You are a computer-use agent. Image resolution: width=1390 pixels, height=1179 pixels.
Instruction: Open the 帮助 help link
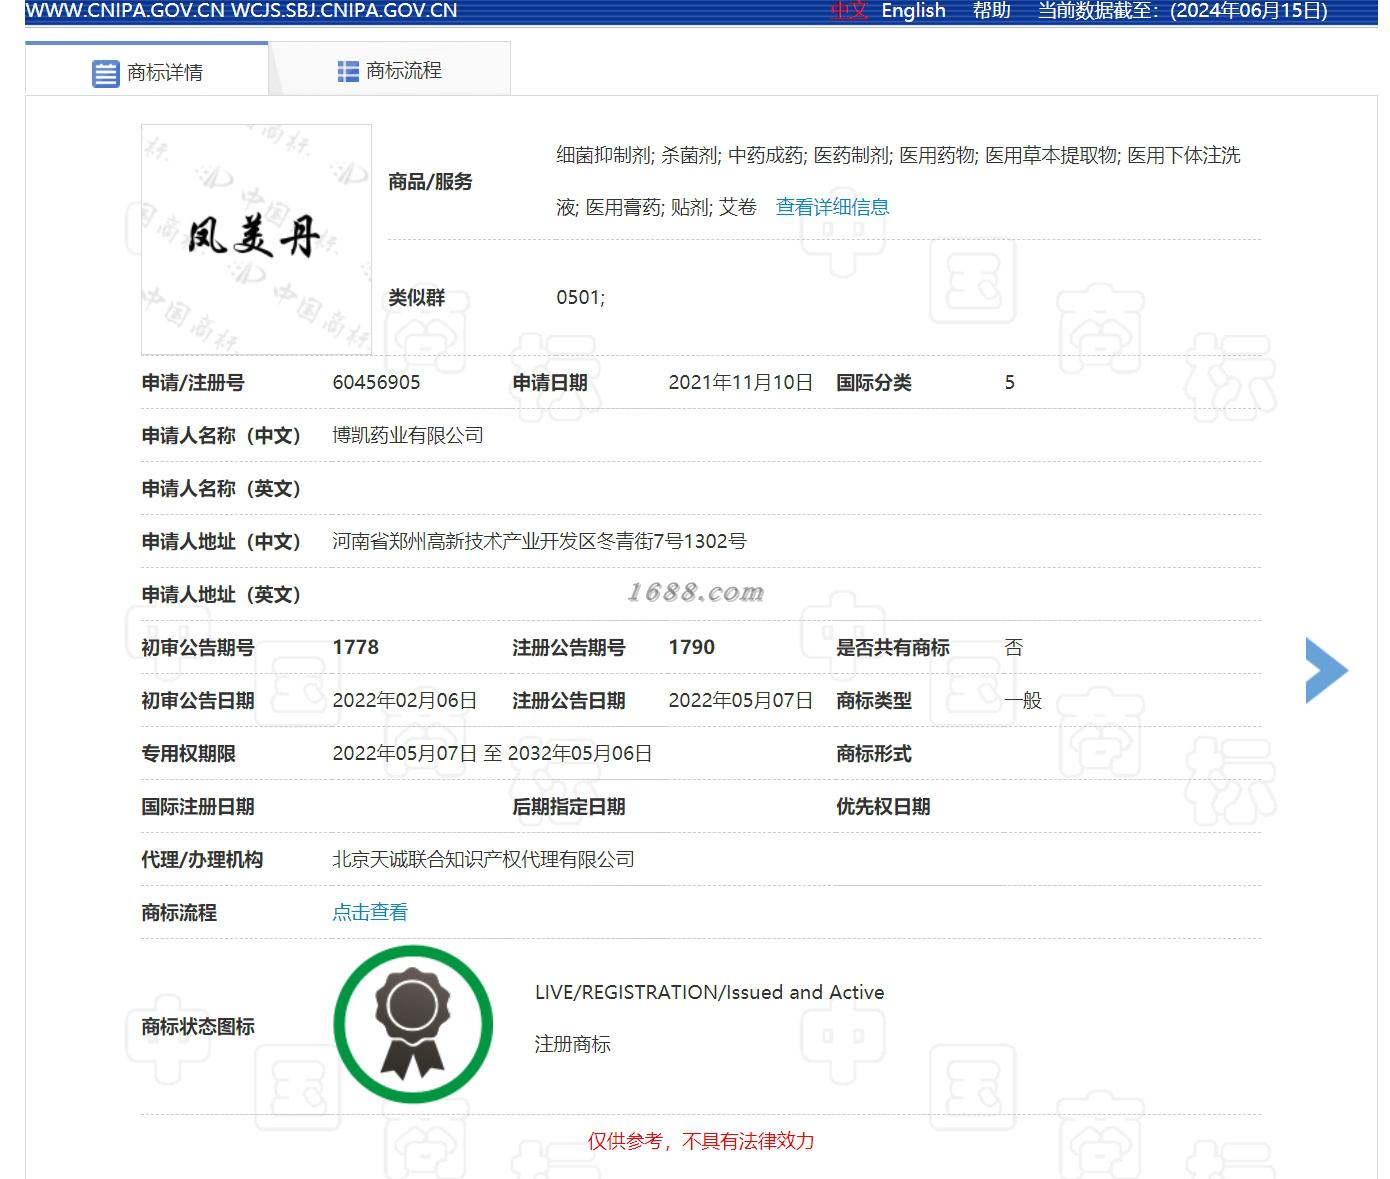992,11
